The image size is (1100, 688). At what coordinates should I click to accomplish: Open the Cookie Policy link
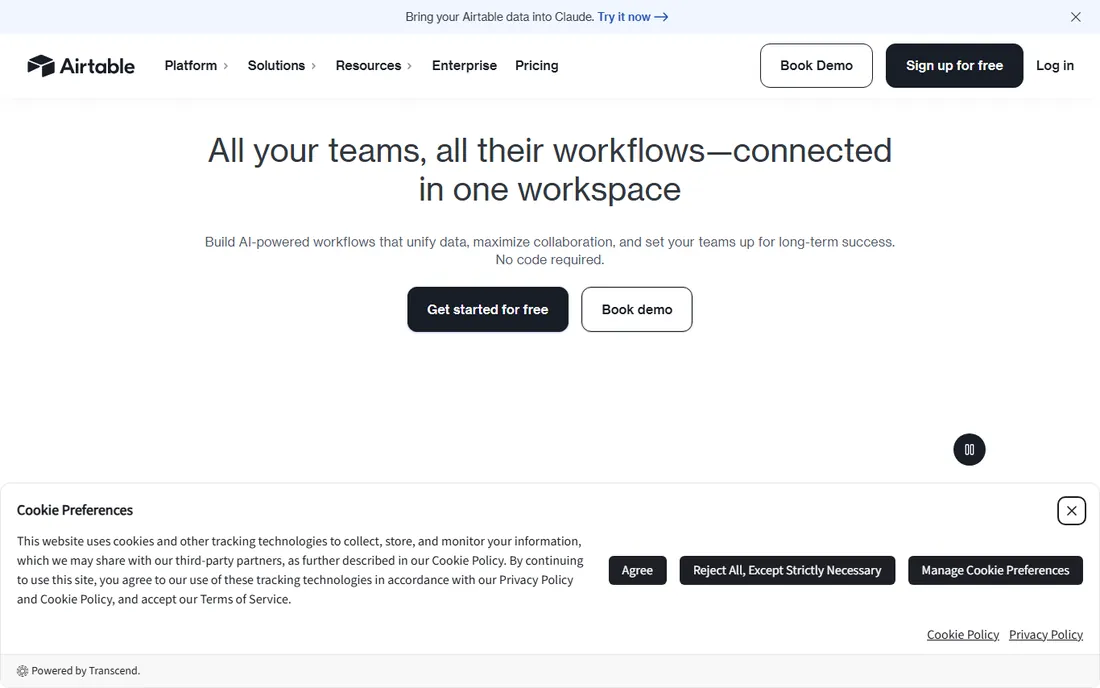pyautogui.click(x=962, y=635)
